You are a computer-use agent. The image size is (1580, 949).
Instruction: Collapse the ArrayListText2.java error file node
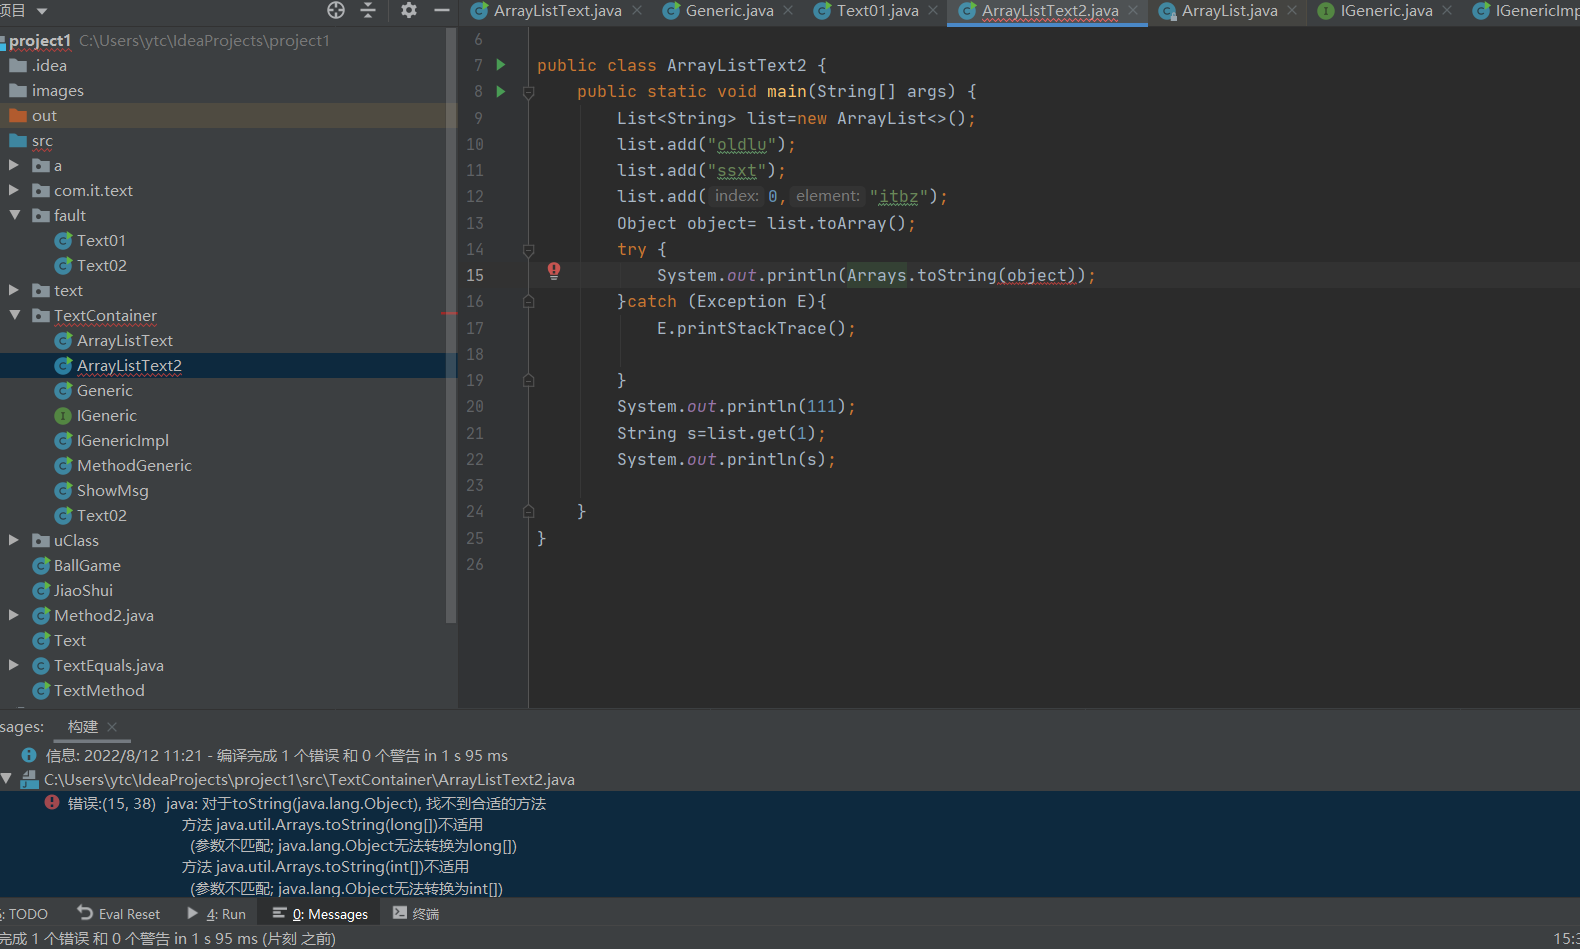(x=7, y=779)
